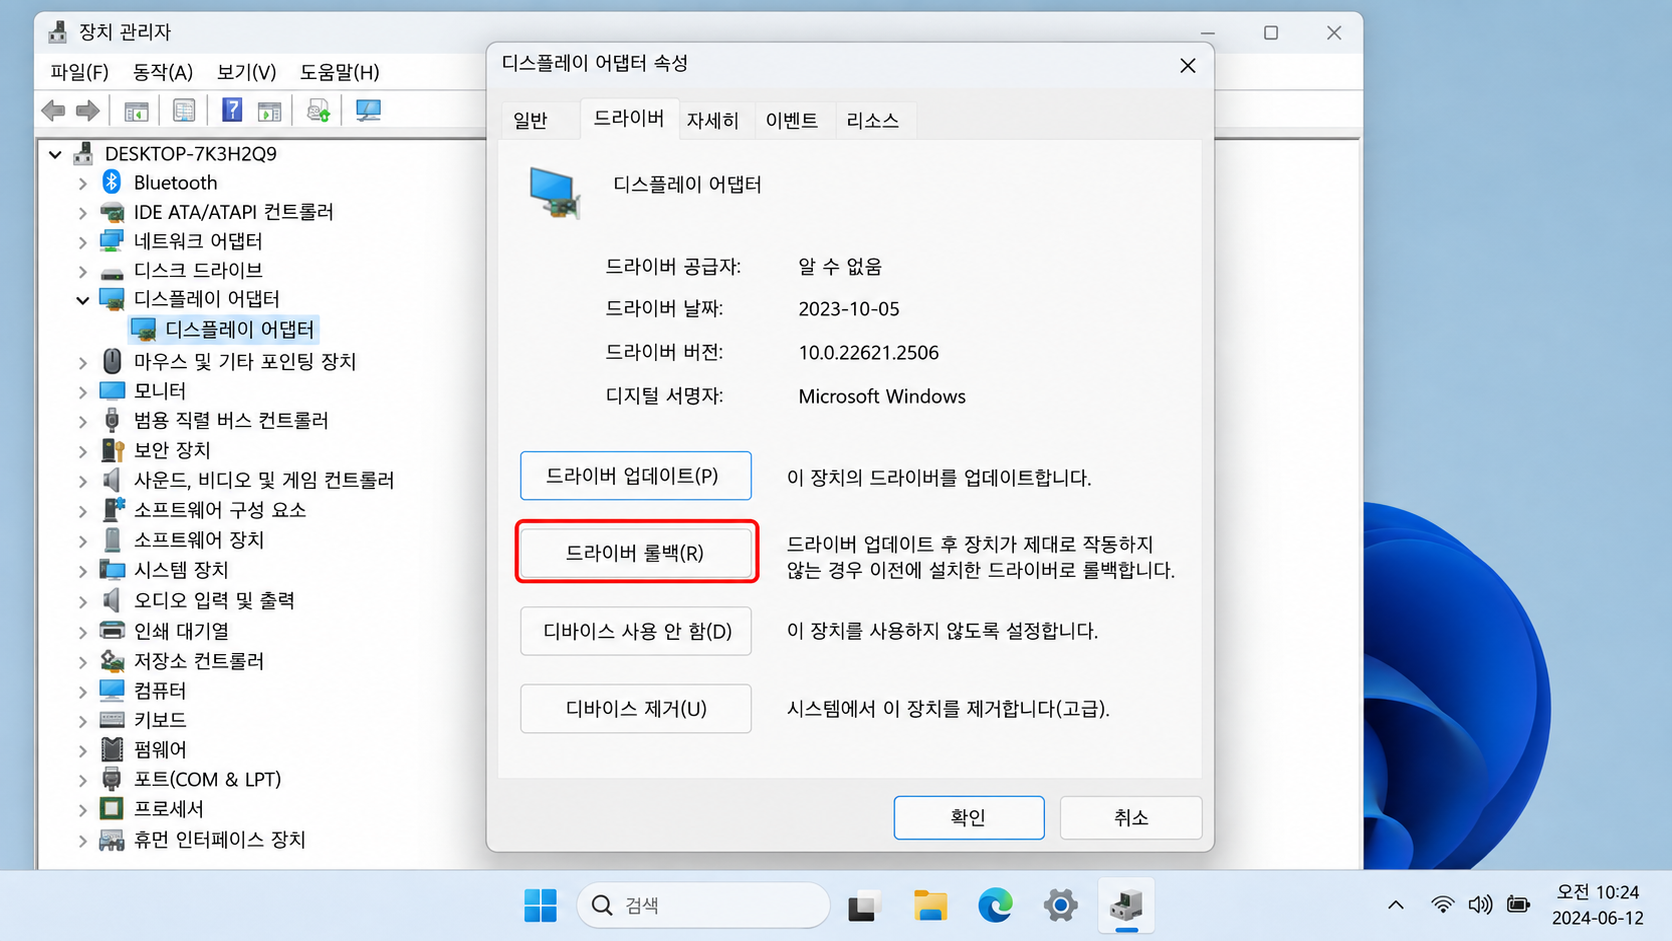
Task: Launch Microsoft Edge from the taskbar
Action: (995, 905)
